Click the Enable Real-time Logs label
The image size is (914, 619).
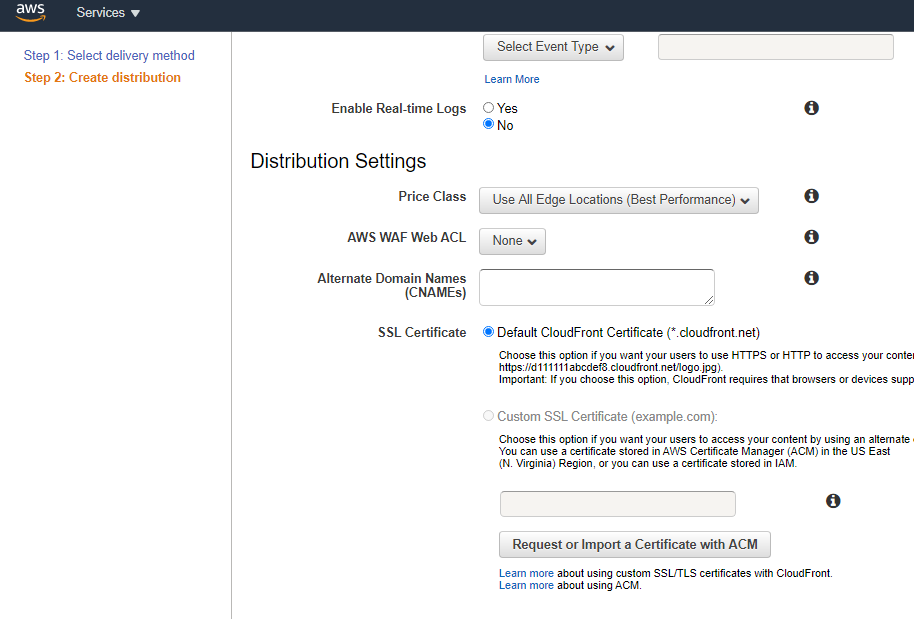(399, 108)
